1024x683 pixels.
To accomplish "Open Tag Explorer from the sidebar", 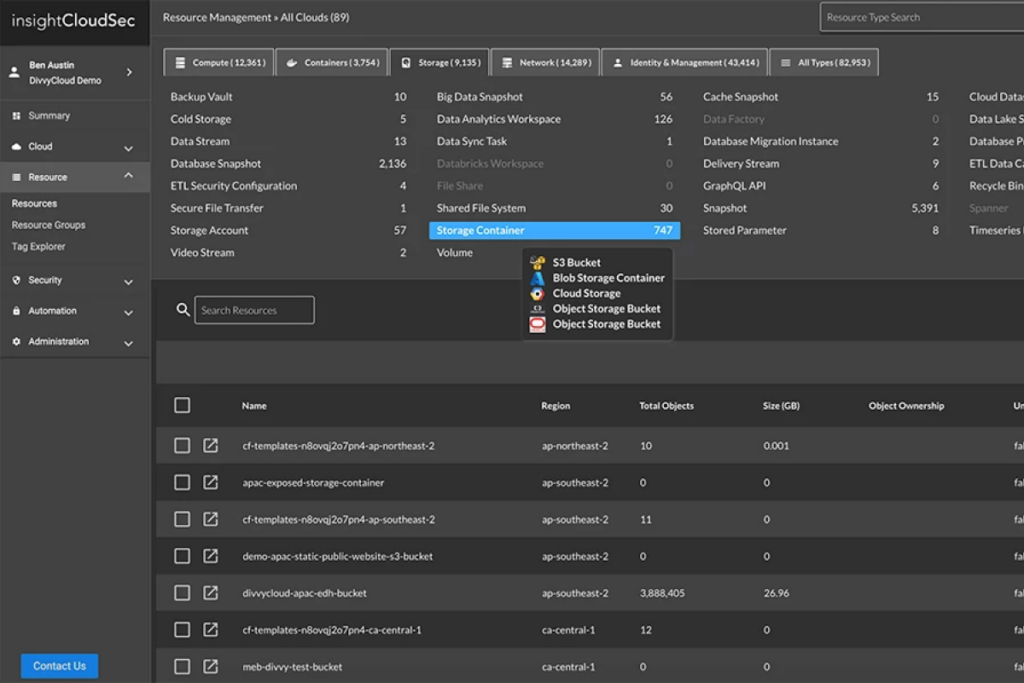I will 36,246.
